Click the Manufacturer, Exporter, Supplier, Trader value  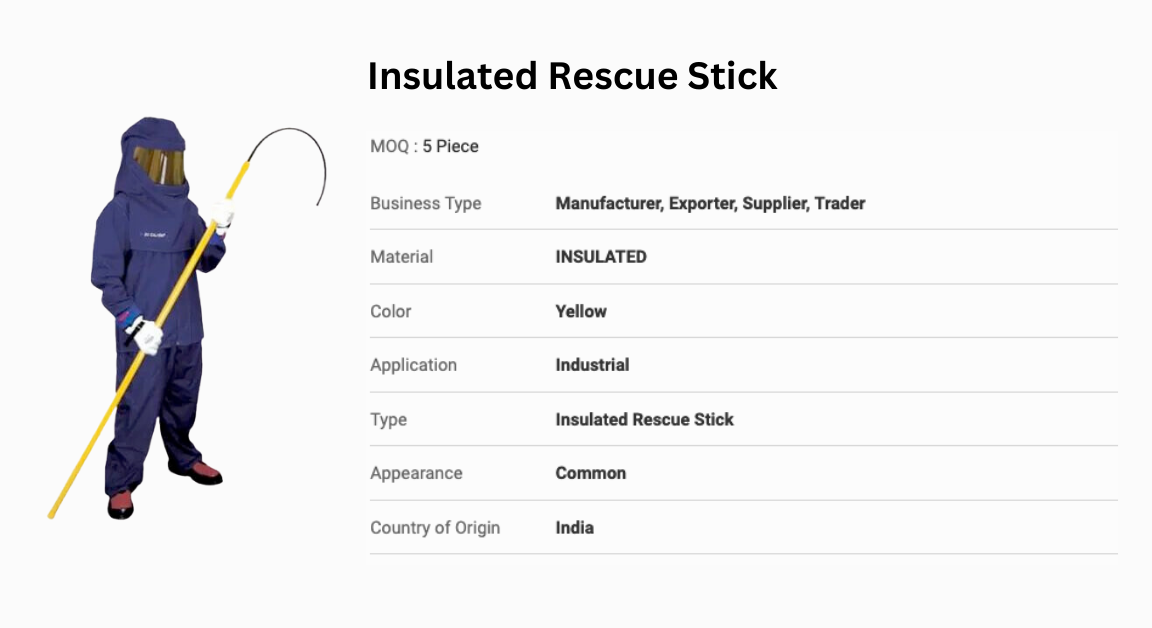(710, 203)
